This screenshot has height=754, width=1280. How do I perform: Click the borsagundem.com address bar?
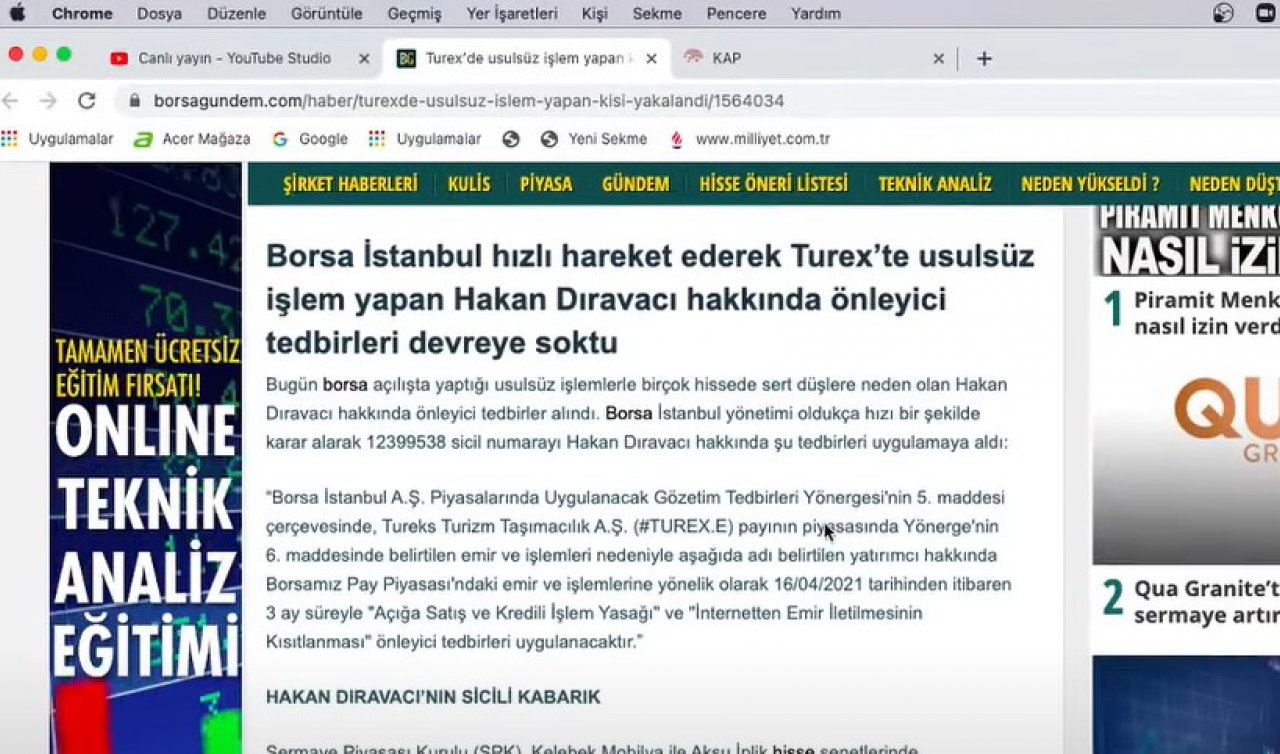tap(468, 101)
